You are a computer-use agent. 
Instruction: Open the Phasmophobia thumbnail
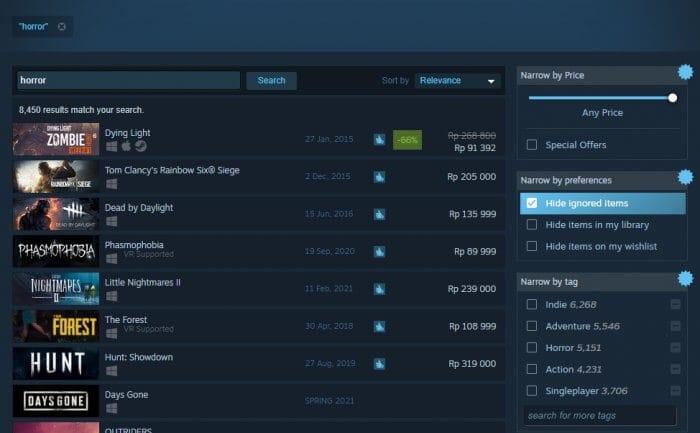pos(56,251)
